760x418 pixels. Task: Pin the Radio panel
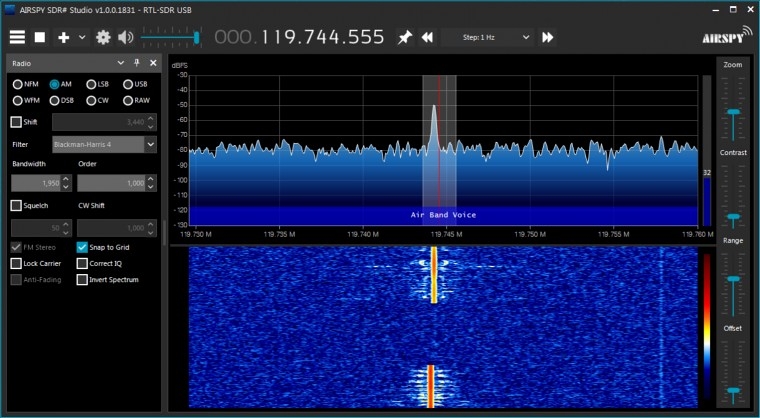coord(137,63)
